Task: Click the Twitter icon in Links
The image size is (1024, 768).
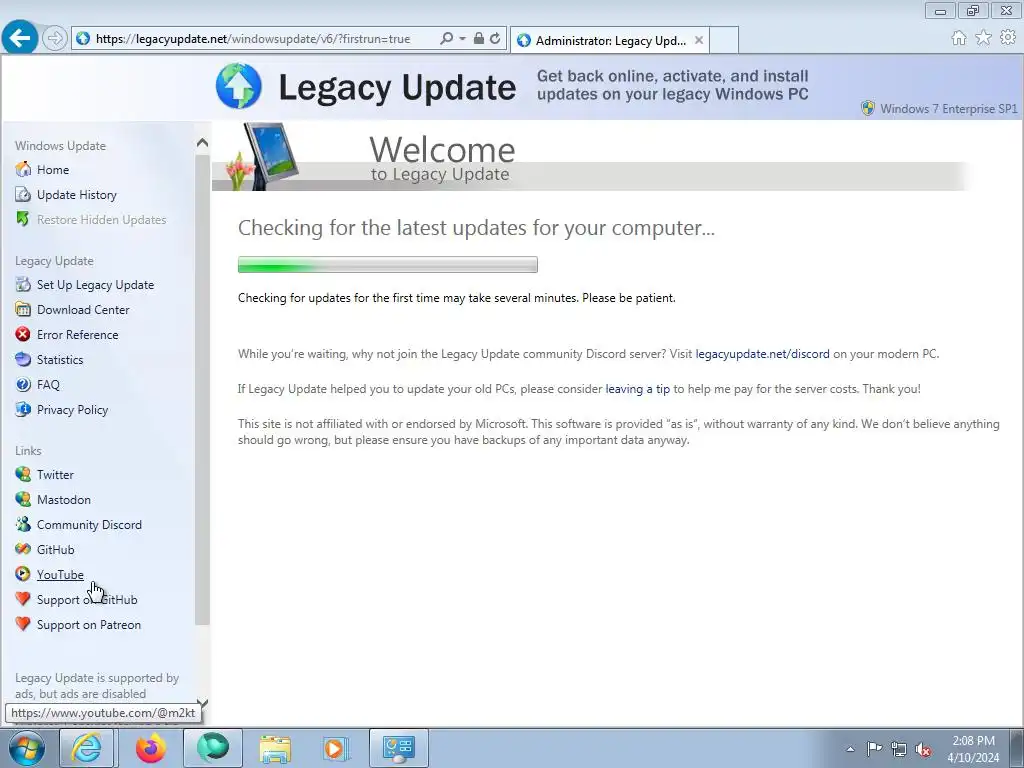Action: 23,474
